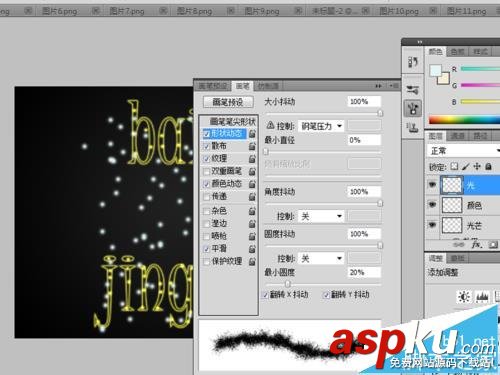The height and width of the screenshot is (375, 500).
Task: Click the 大小抖动 100% input field
Action: click(364, 101)
